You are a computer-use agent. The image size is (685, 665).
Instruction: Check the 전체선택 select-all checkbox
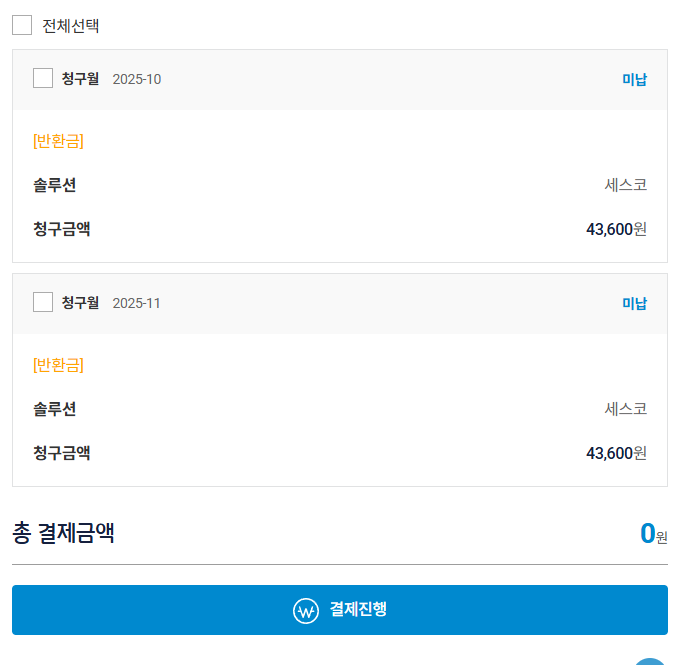pyautogui.click(x=22, y=25)
